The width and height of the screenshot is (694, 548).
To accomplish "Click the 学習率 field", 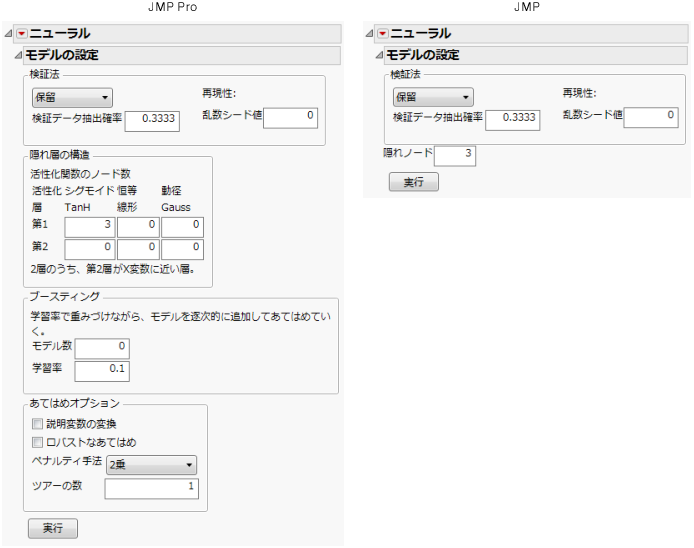I will coord(102,371).
